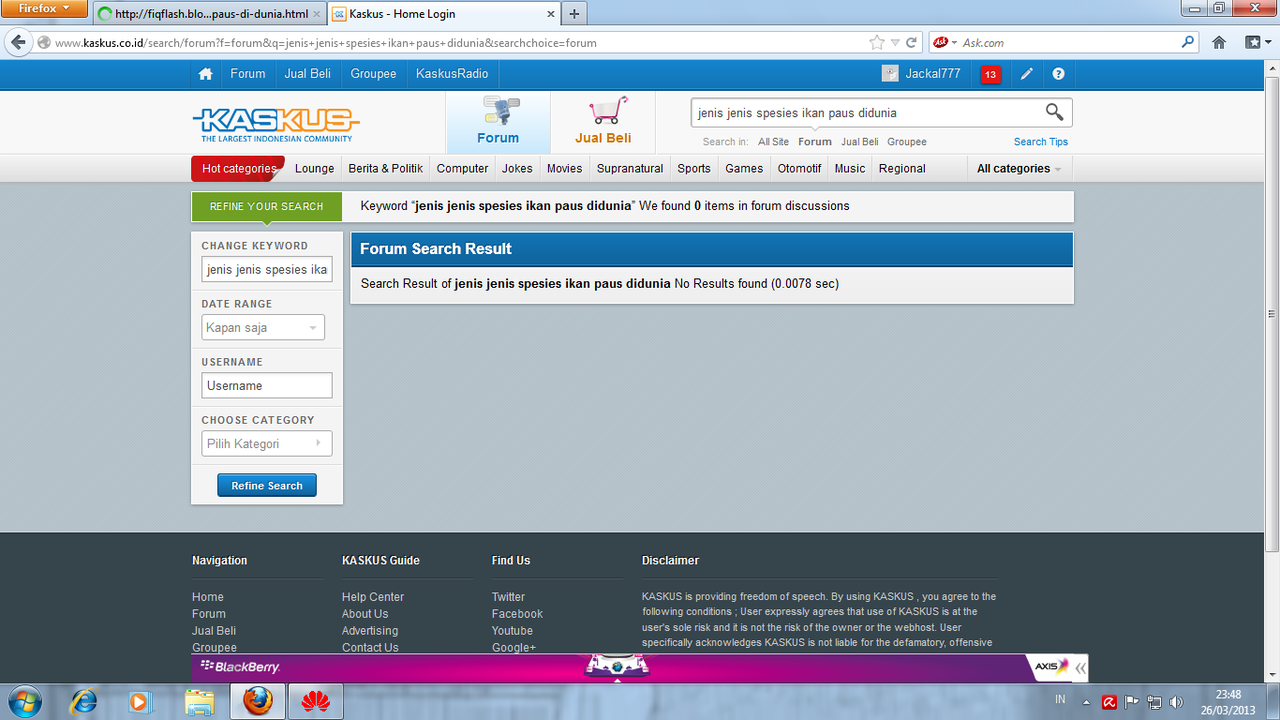The height and width of the screenshot is (720, 1280).
Task: Open the Otomotif category
Action: tap(799, 168)
